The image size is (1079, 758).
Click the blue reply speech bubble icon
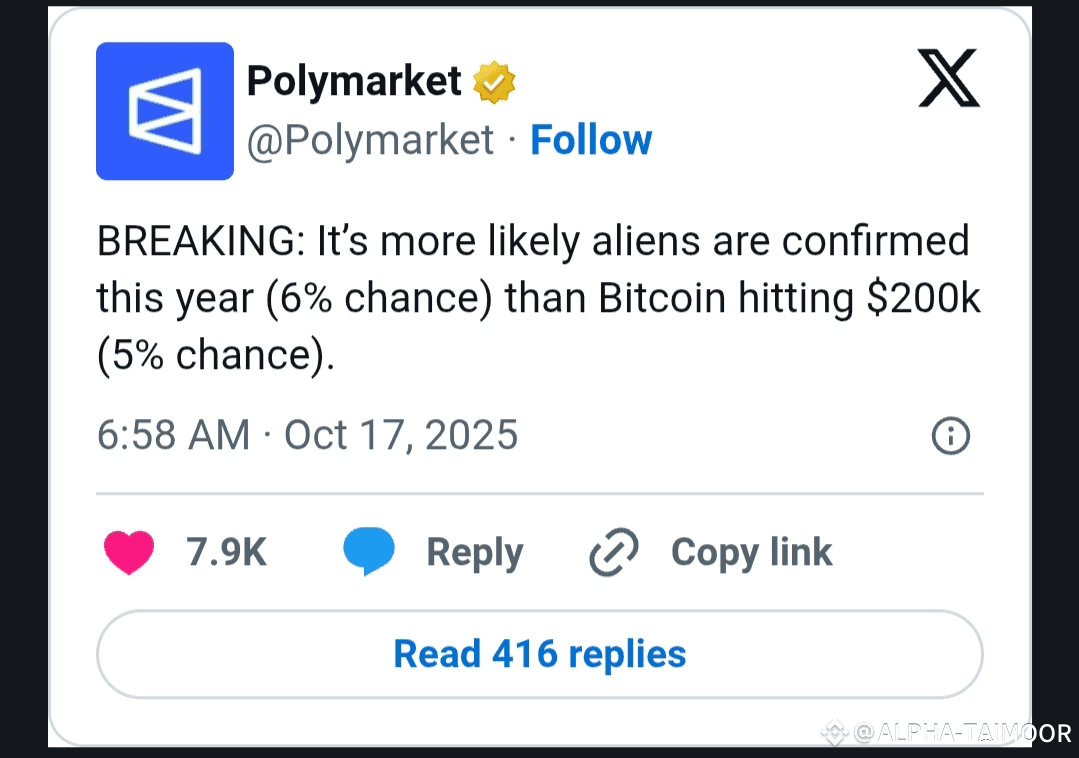(369, 552)
